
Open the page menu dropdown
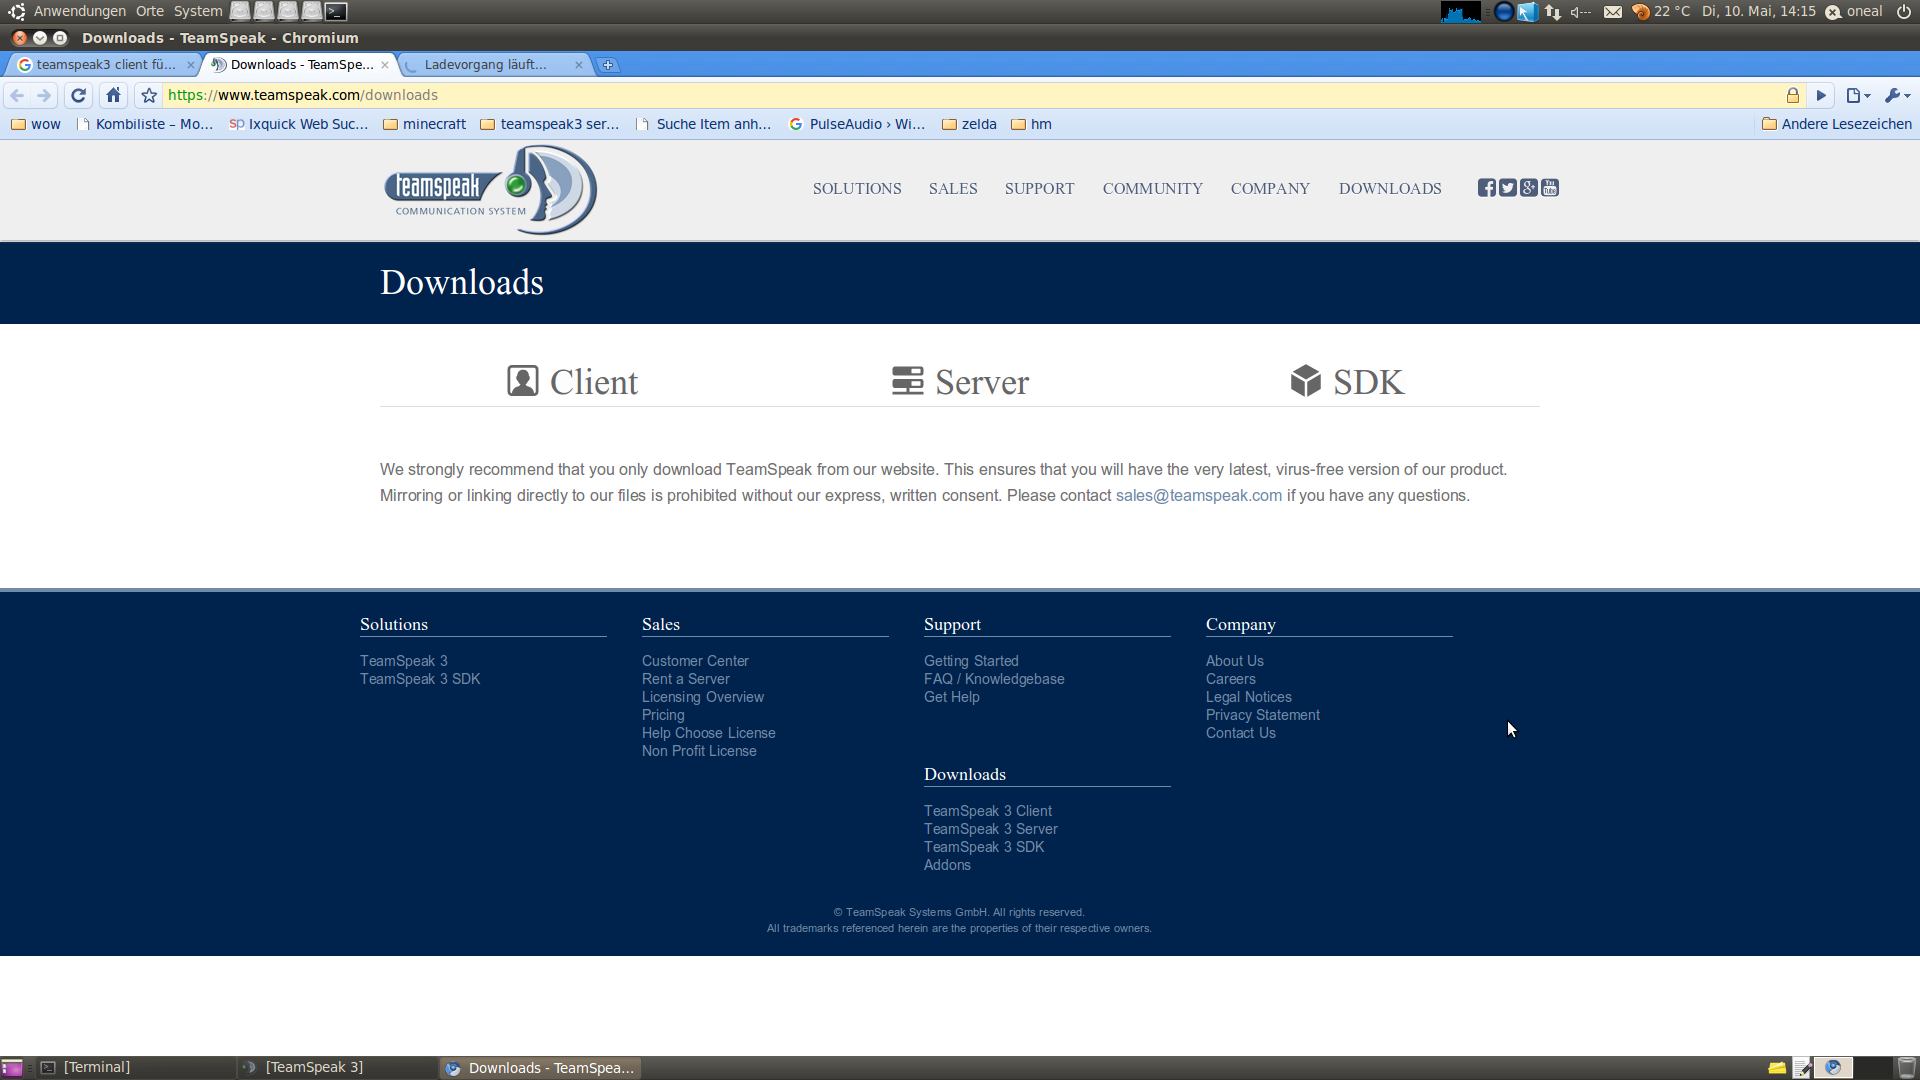pos(1858,95)
